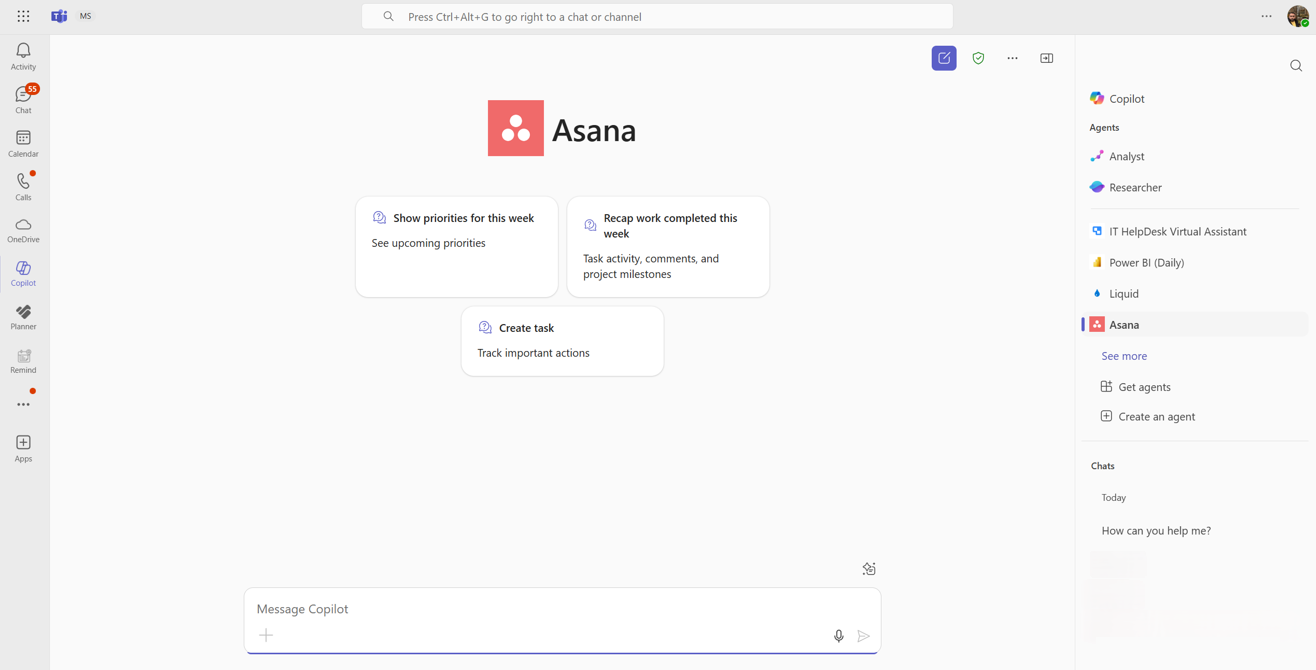Open the app launcher grid icon

23,16
